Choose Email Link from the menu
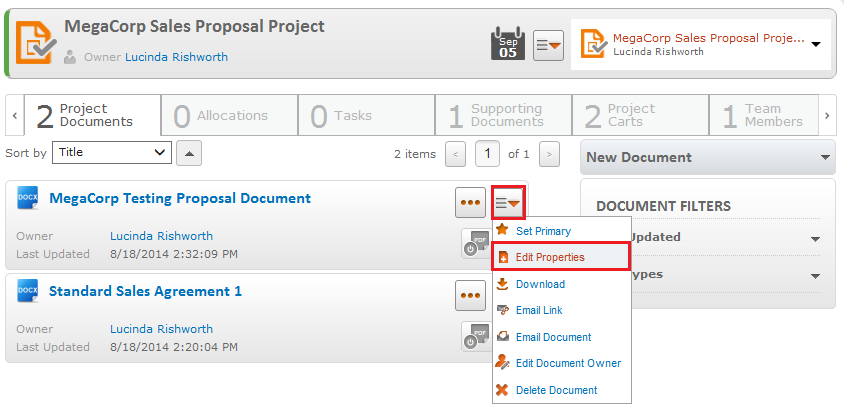The width and height of the screenshot is (844, 408). pos(561,310)
